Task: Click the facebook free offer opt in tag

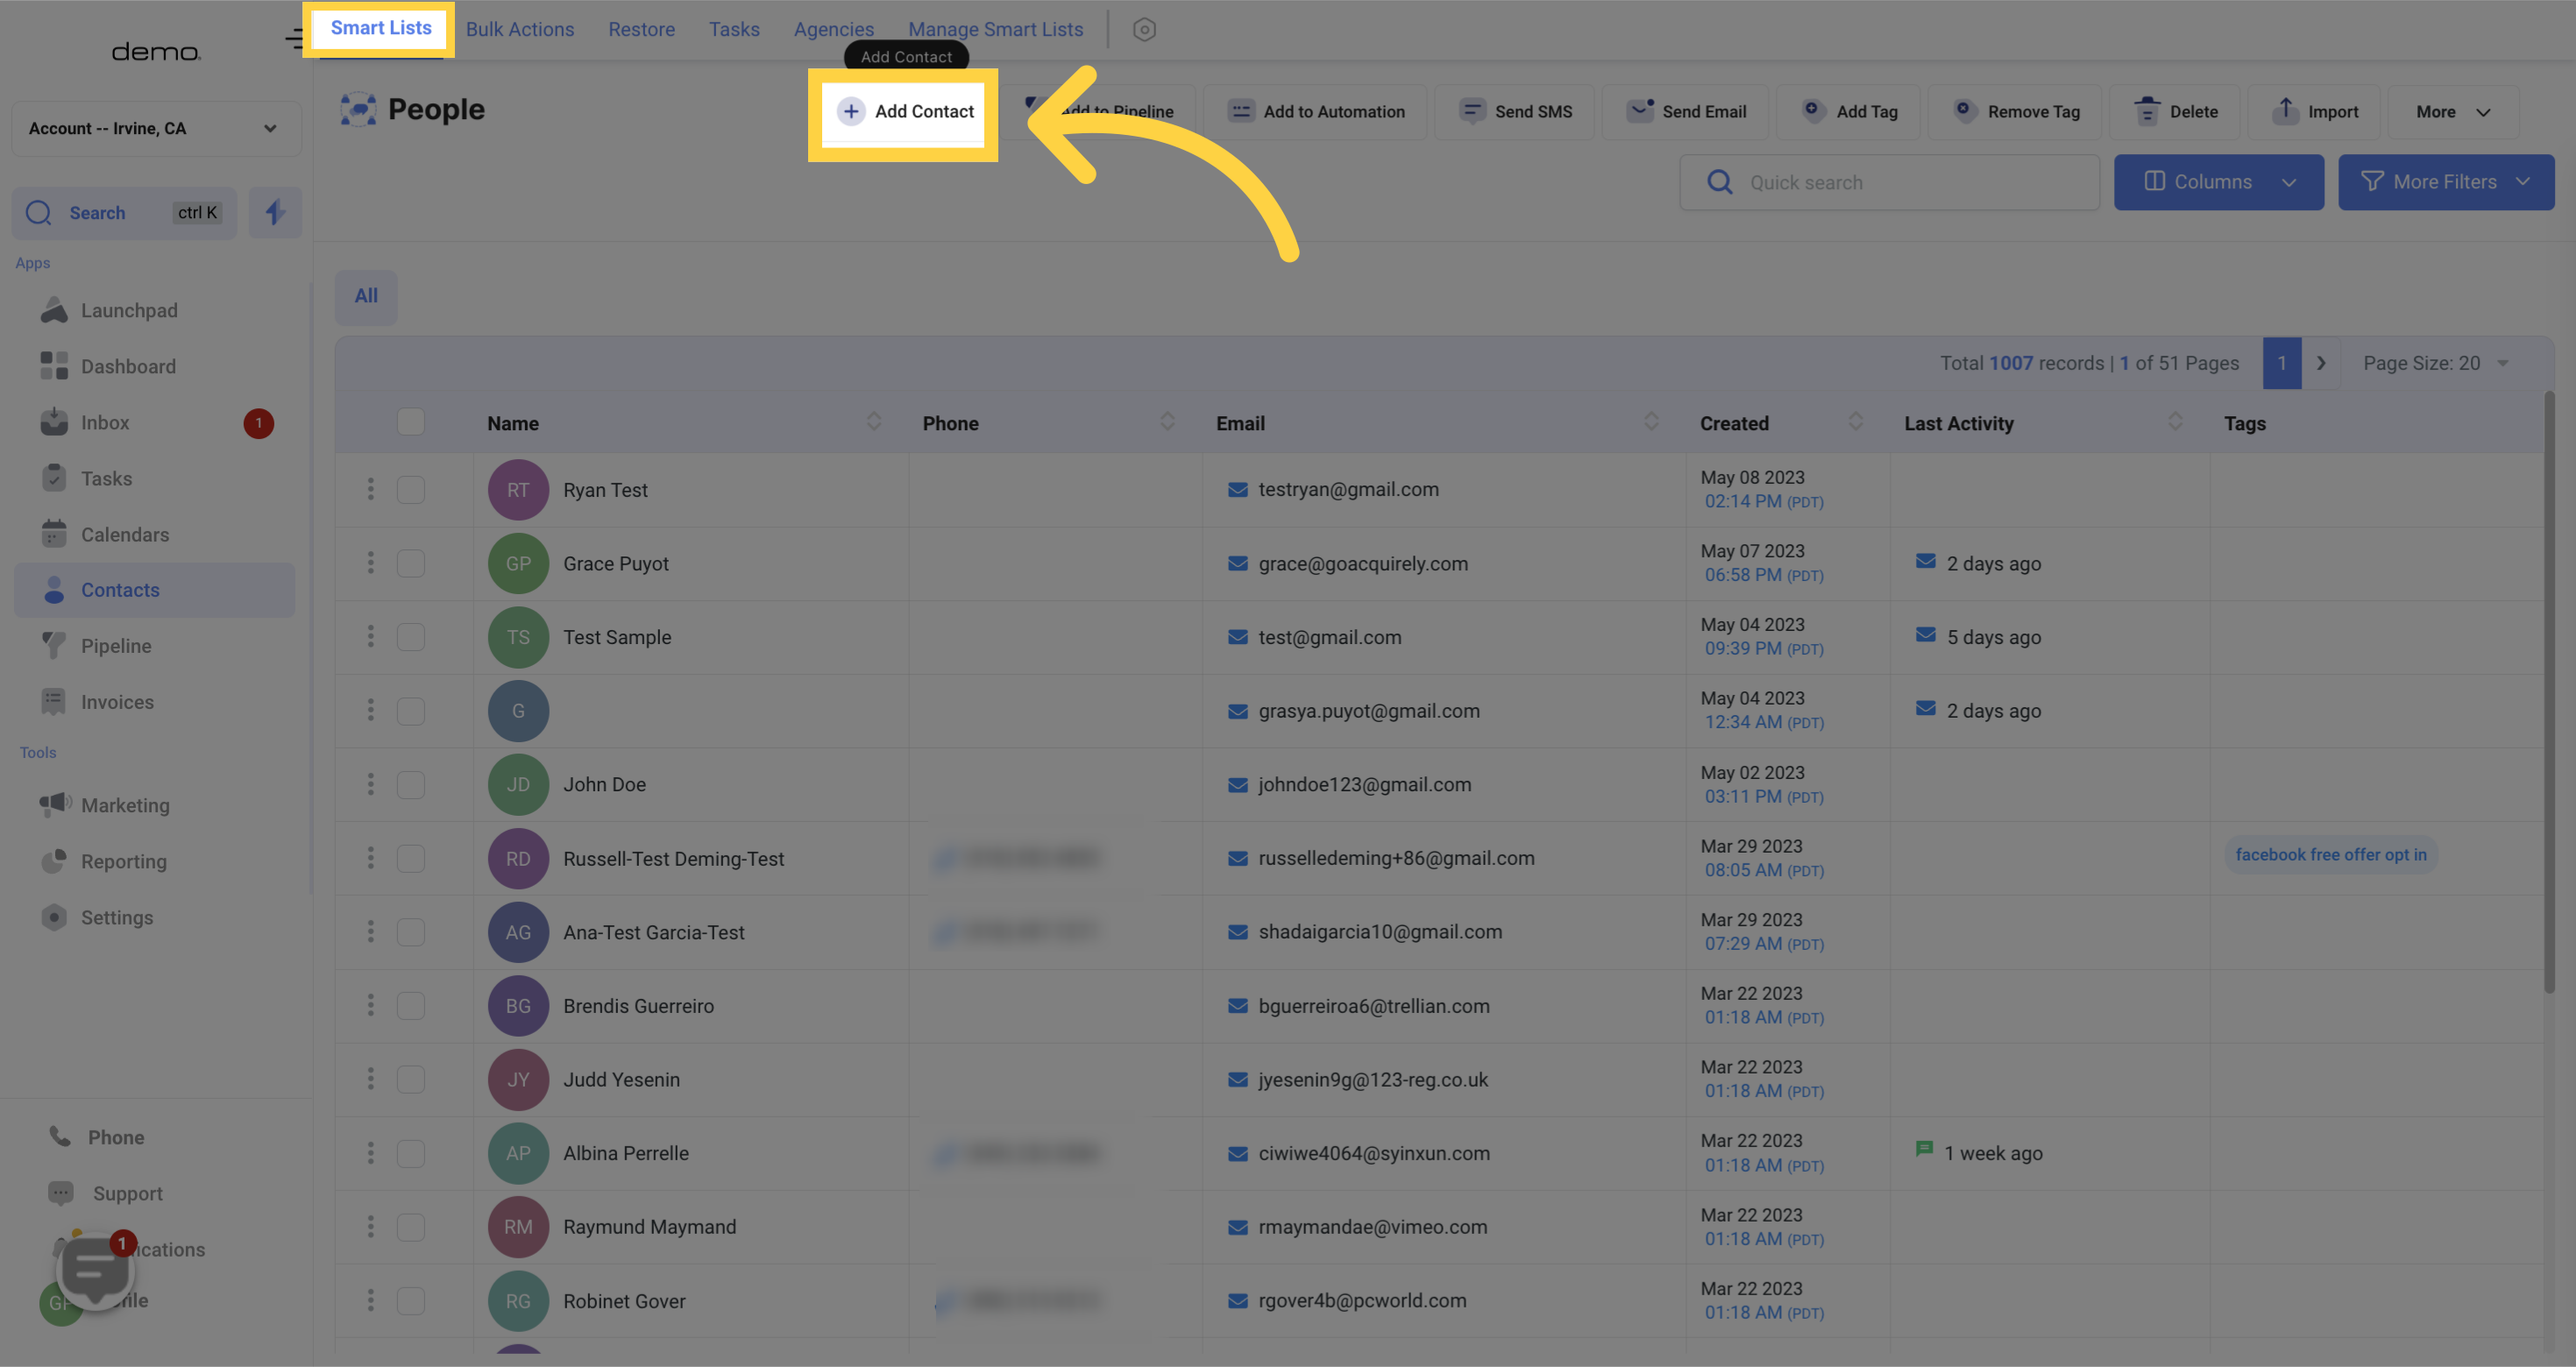Action: click(x=2331, y=854)
